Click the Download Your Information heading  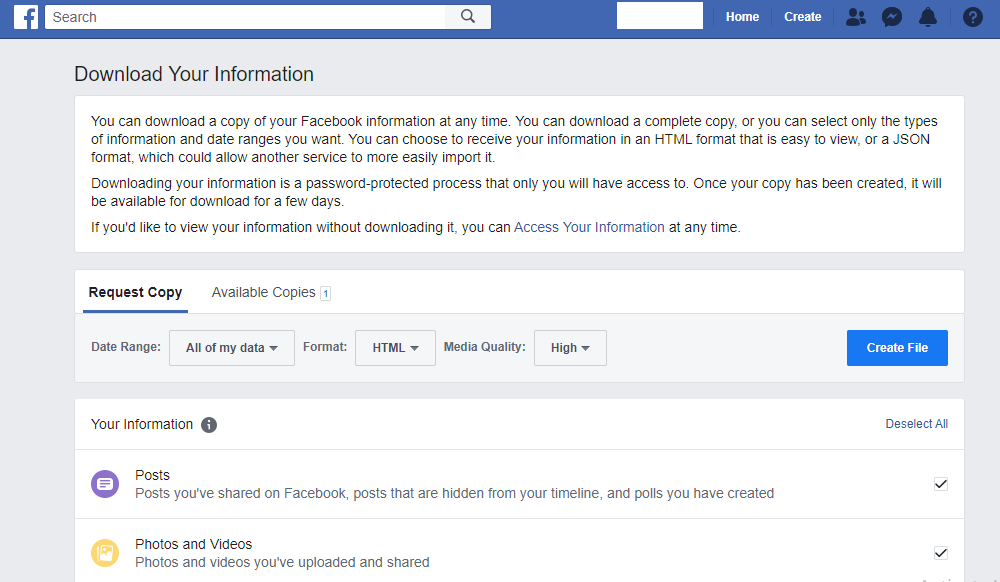coord(194,74)
